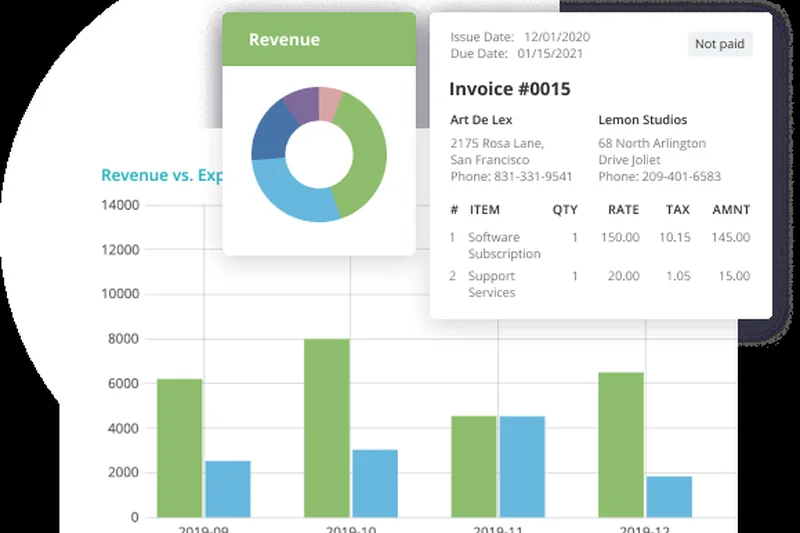800x533 pixels.
Task: Select the Software Subscription invoice row item
Action: (x=504, y=245)
